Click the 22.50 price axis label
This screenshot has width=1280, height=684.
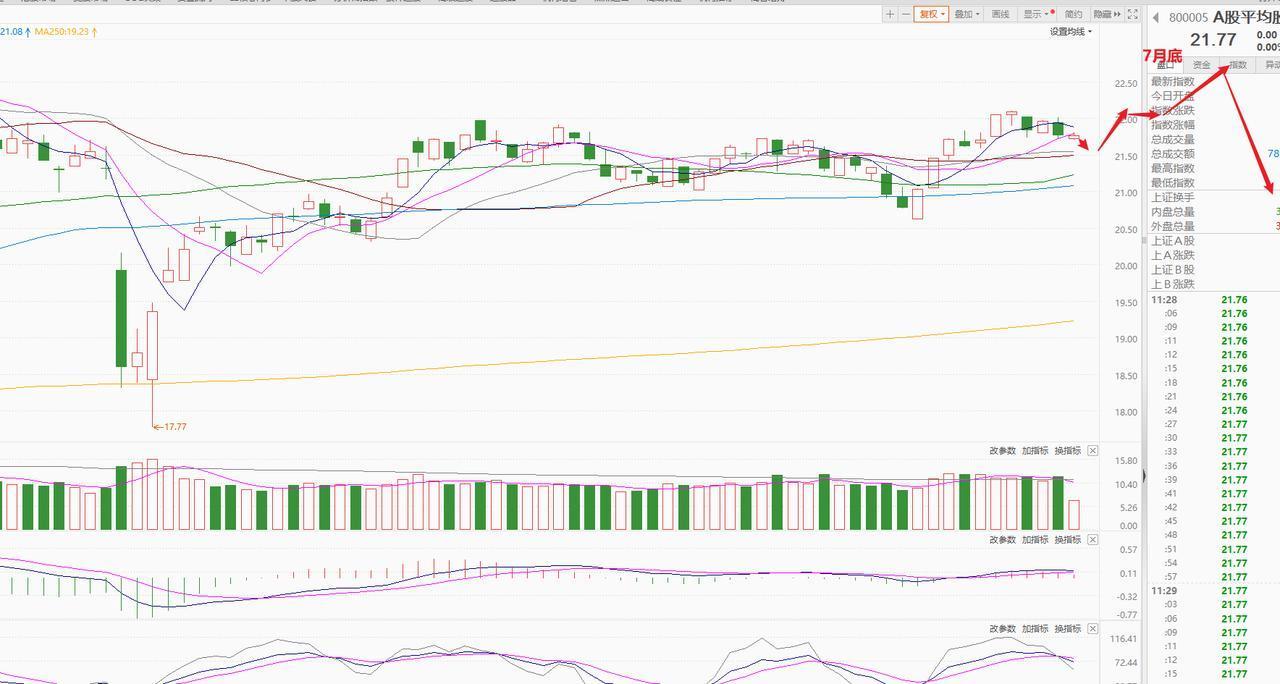click(1125, 84)
